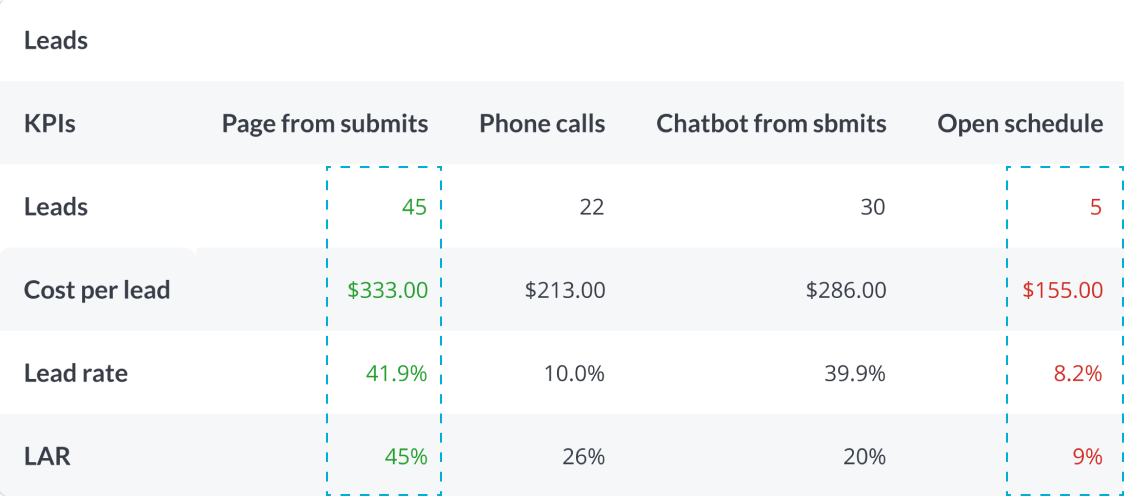Click the Open schedule column header

coord(1020,124)
